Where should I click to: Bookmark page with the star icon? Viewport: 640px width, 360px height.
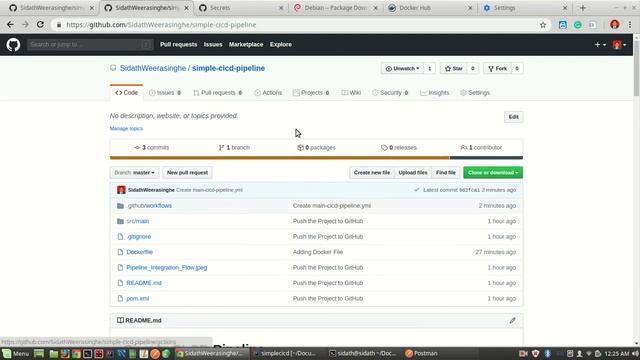click(543, 25)
